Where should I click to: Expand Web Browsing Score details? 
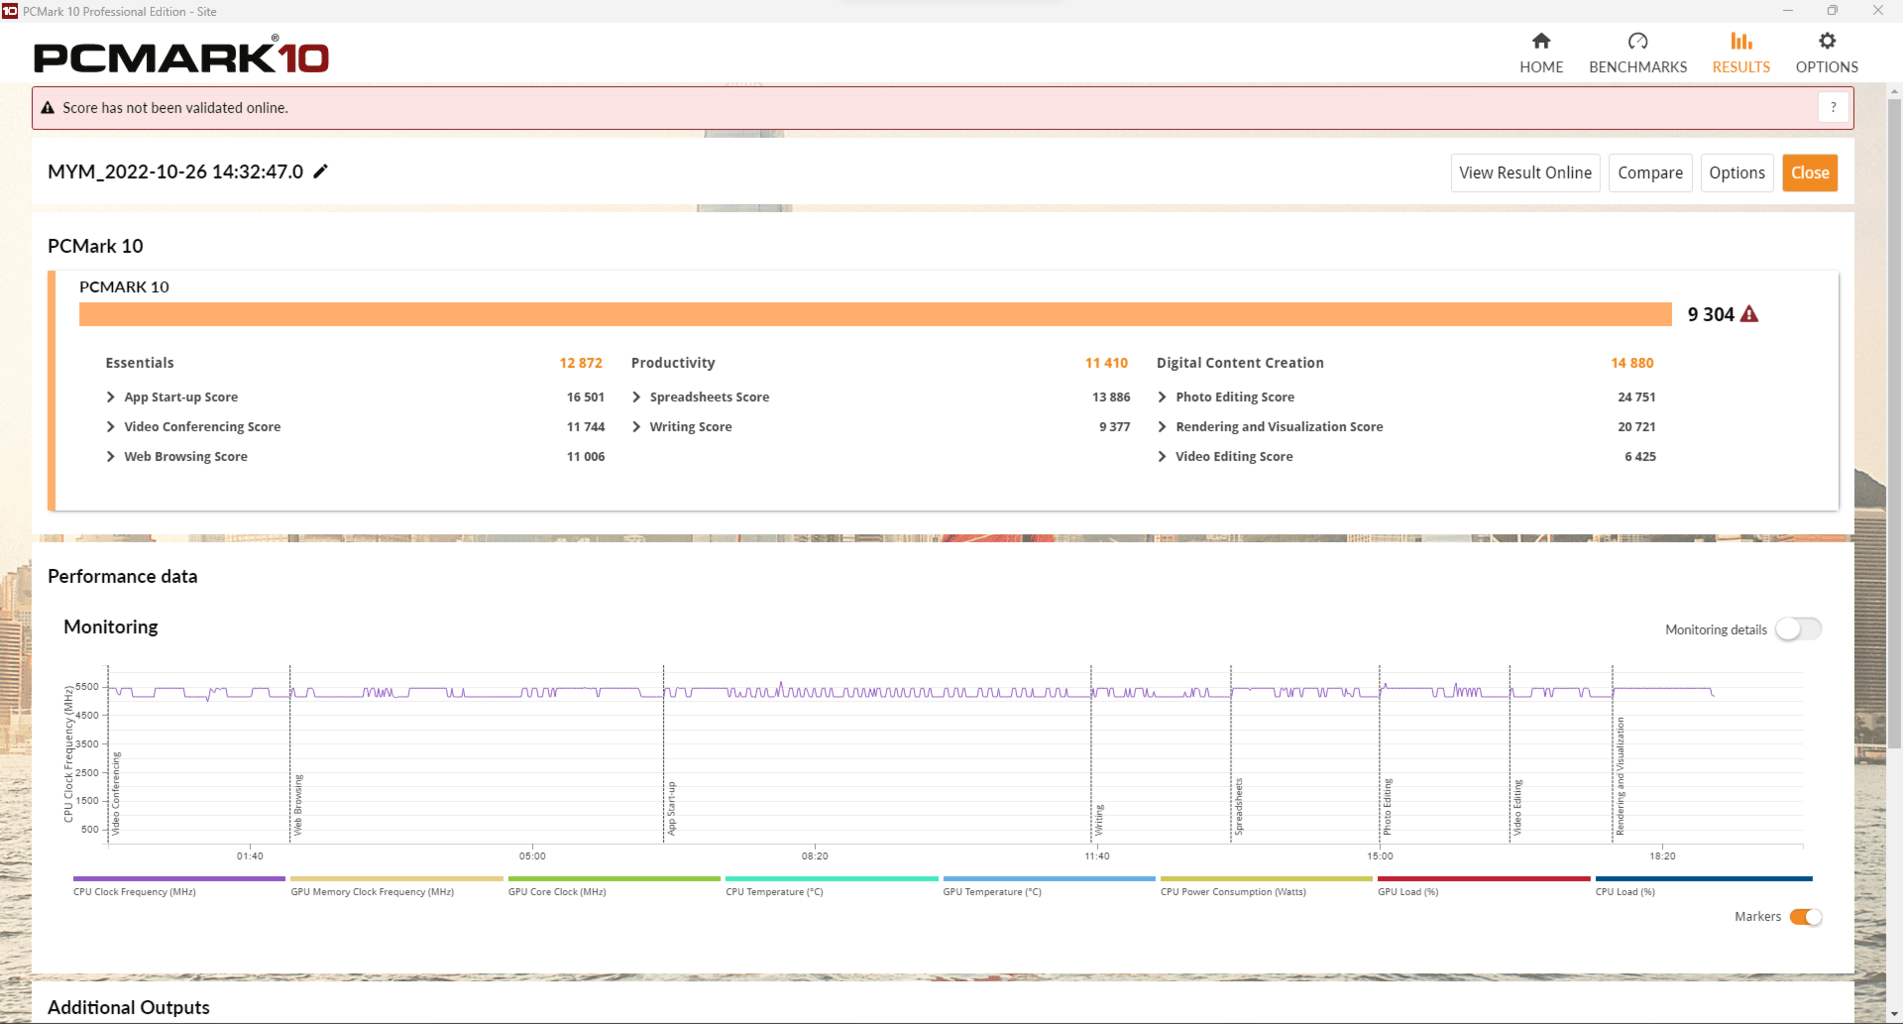click(x=111, y=457)
